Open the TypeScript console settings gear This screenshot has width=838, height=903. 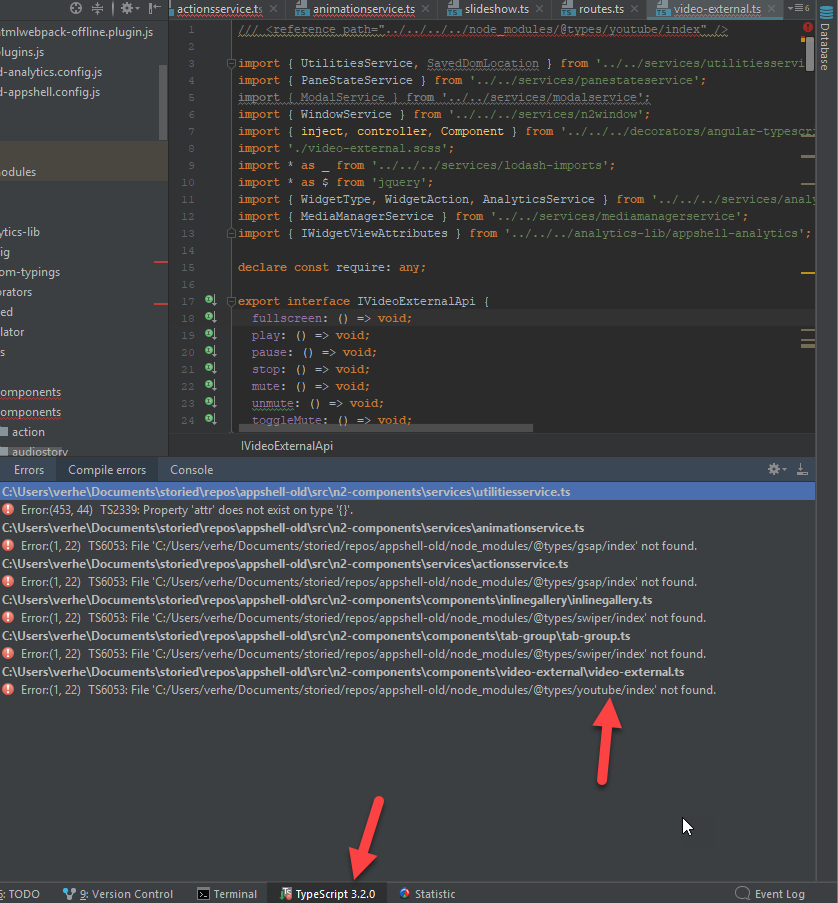(773, 469)
